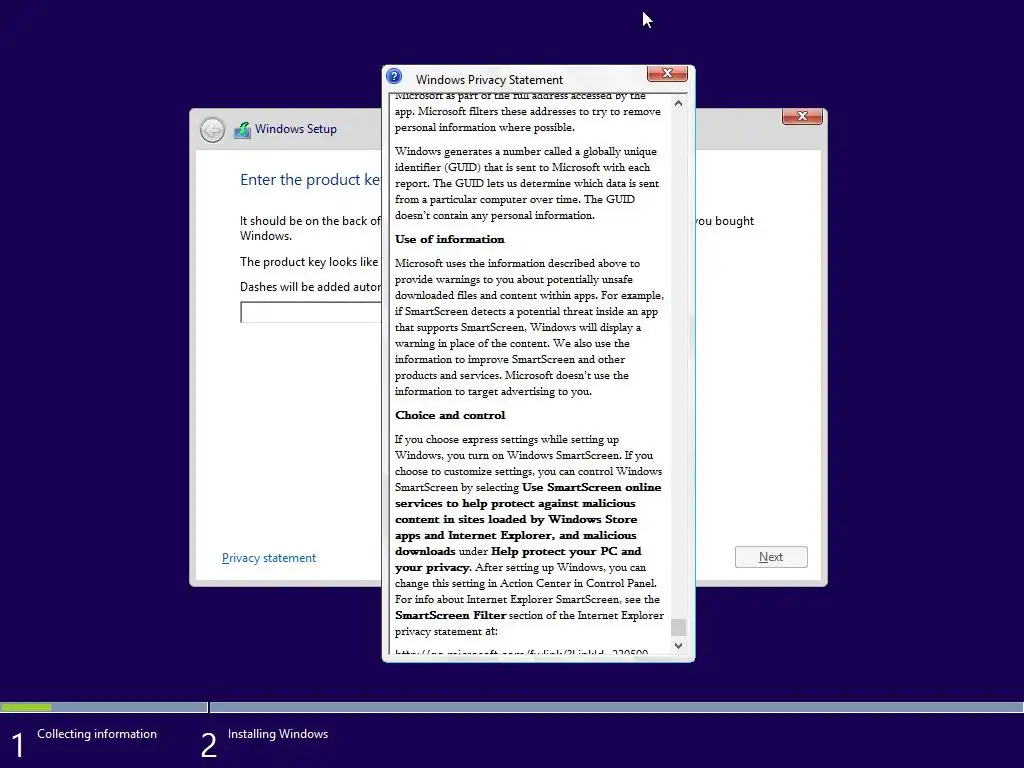
Task: Click the bold 'Help protect your PC and' text
Action: point(566,551)
